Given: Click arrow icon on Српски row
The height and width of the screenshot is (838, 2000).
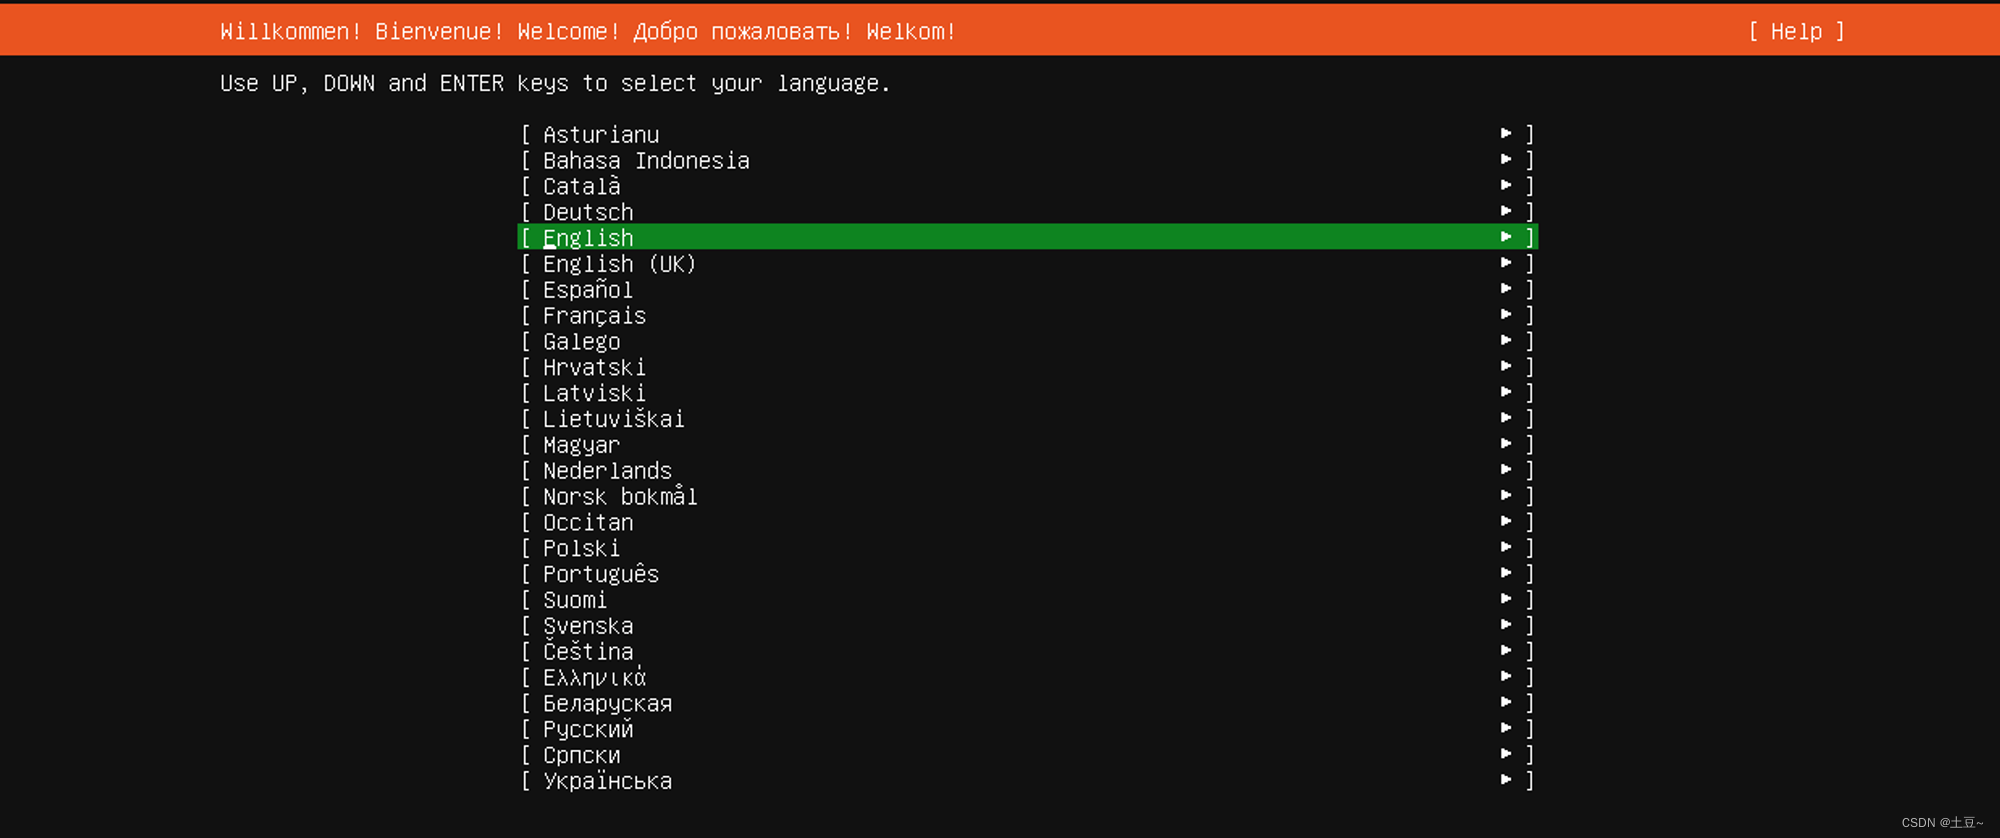Looking at the screenshot, I should [x=1506, y=754].
